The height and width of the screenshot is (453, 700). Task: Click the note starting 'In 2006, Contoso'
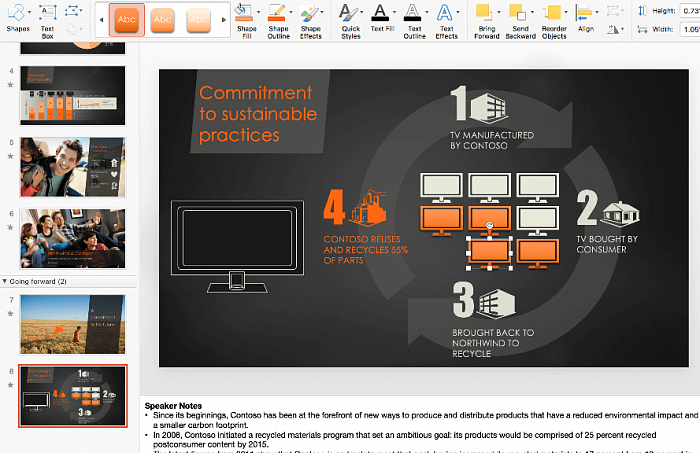point(404,440)
